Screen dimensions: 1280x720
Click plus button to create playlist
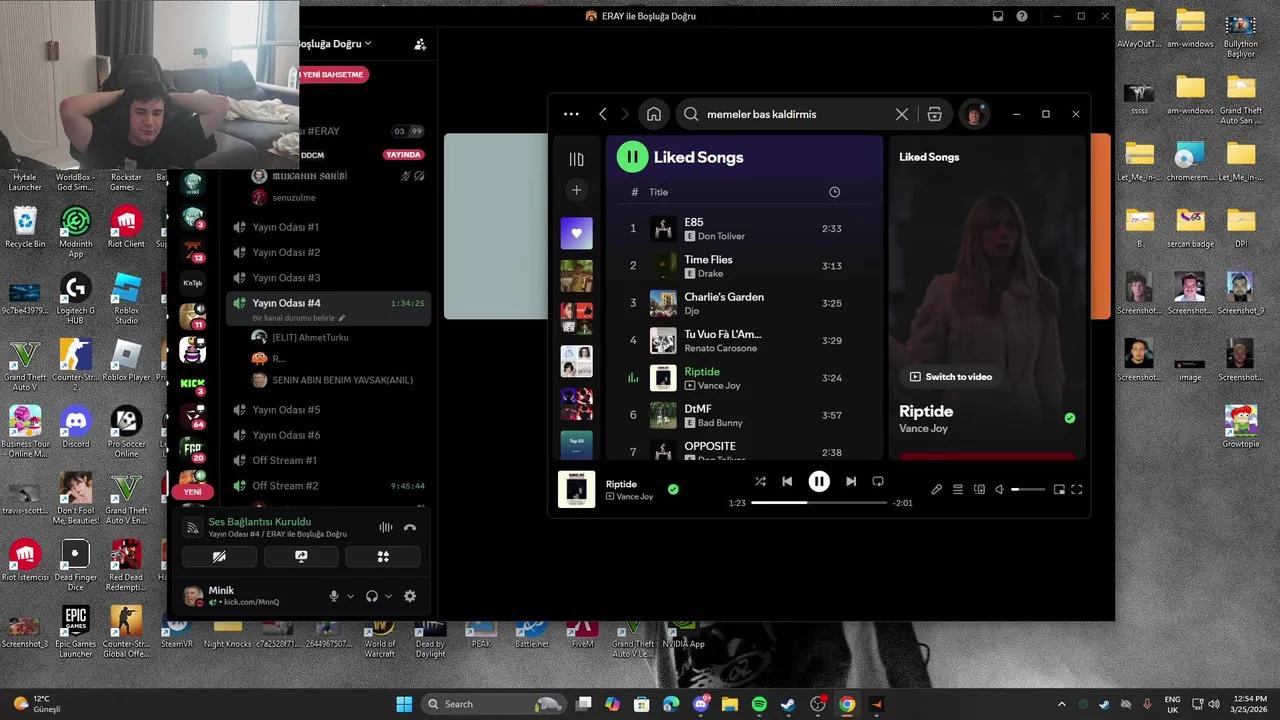(576, 190)
